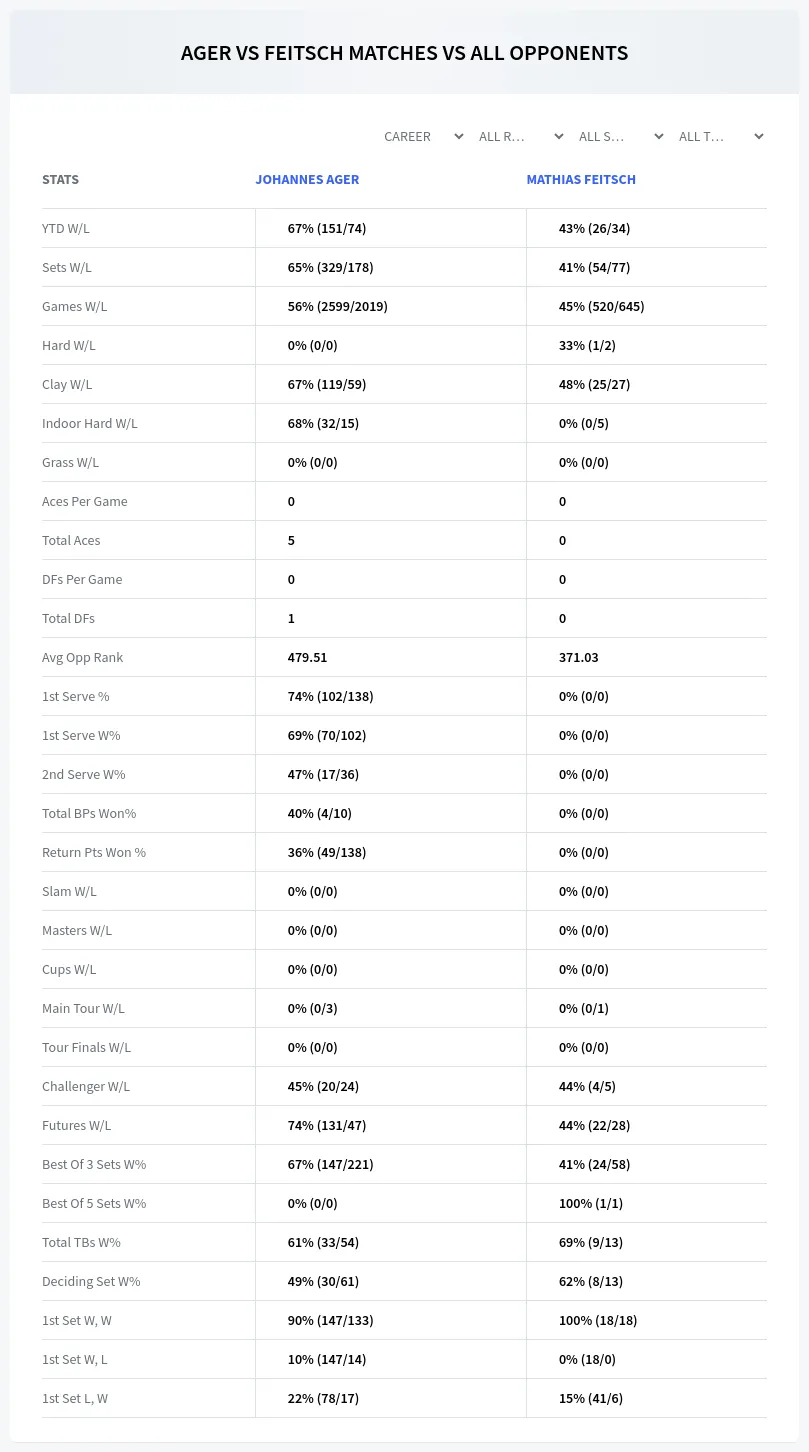Click the page title heading

click(404, 53)
